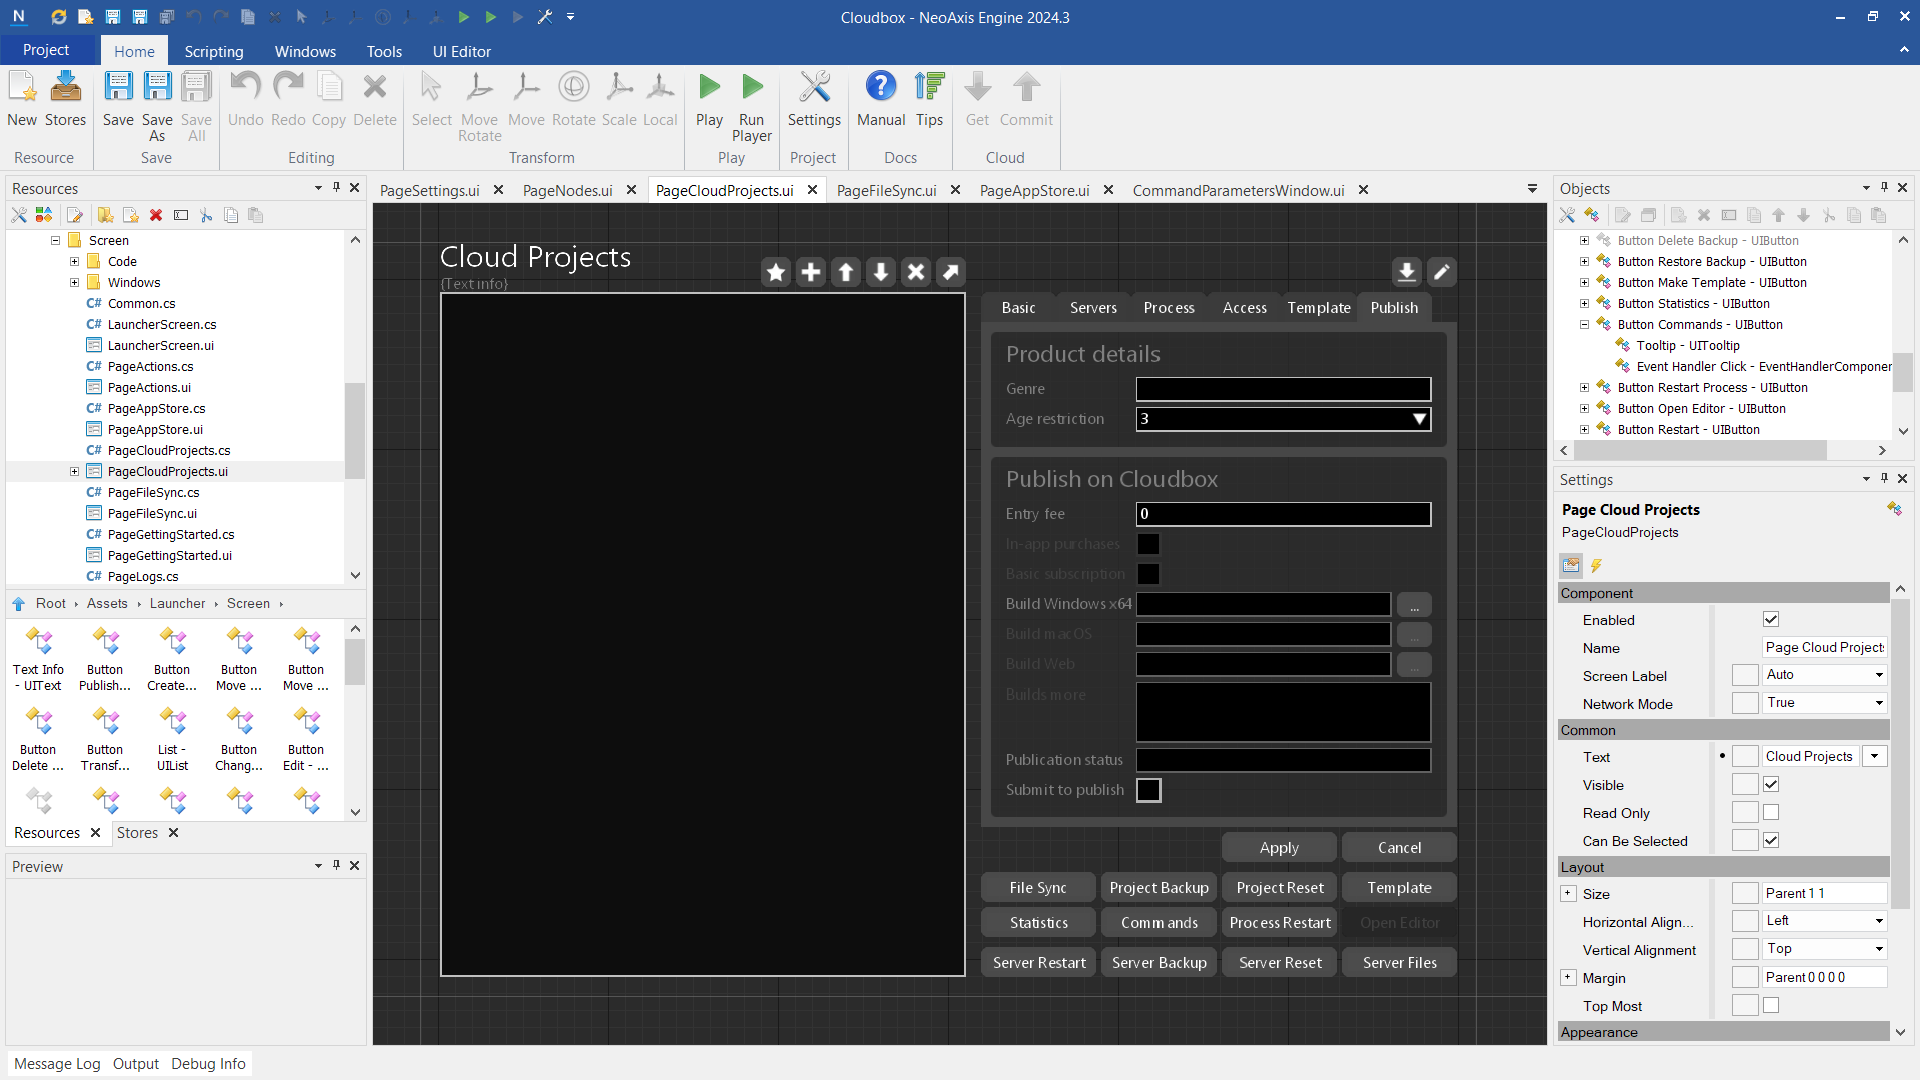Switch to the Scripting ribbon tab
Image resolution: width=1920 pixels, height=1080 pixels.
[214, 51]
